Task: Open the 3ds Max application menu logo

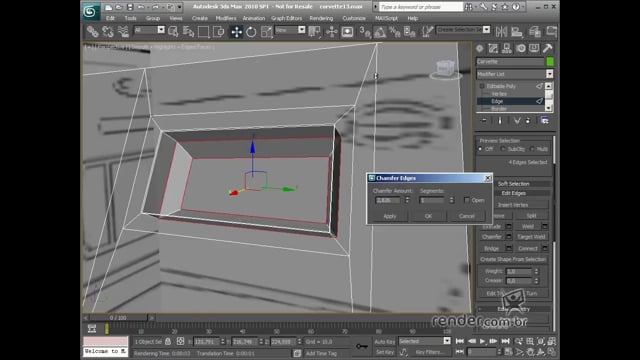Action: coord(90,11)
